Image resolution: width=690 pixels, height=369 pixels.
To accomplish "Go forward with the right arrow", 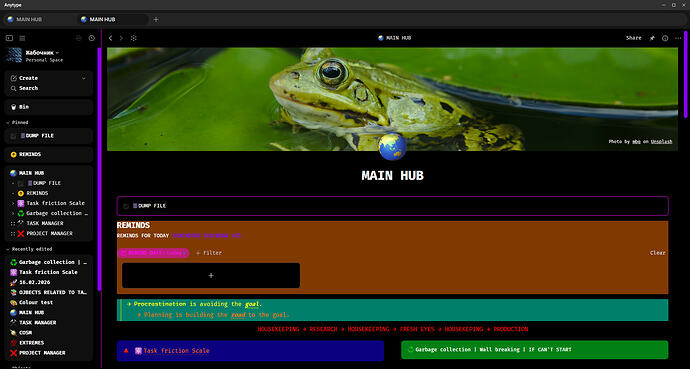I will tap(121, 38).
